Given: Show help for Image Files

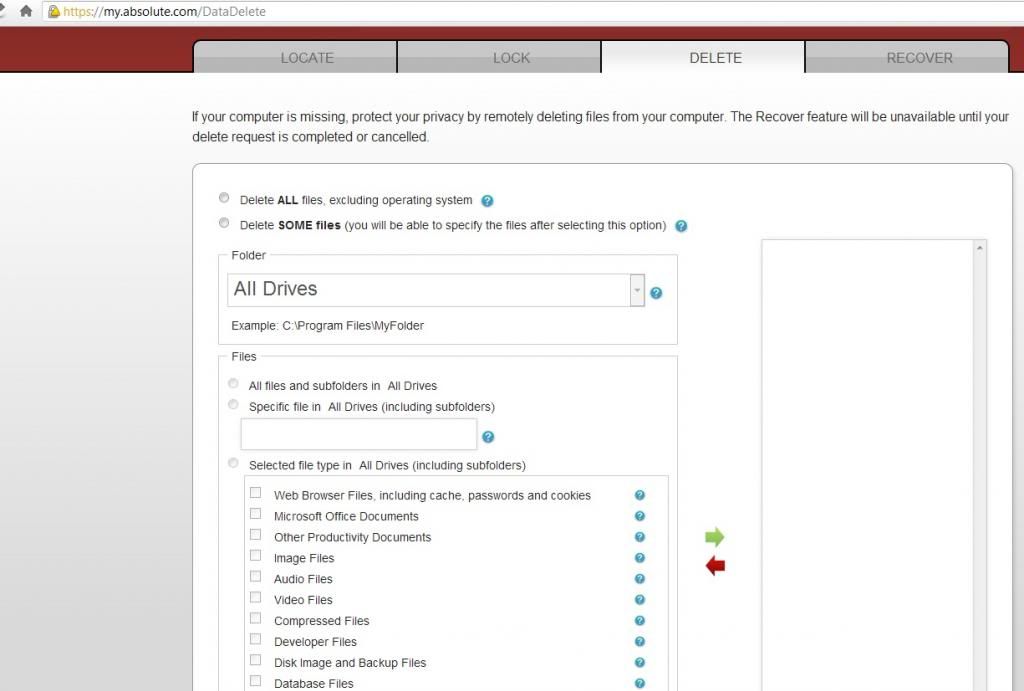Looking at the screenshot, I should [x=640, y=558].
